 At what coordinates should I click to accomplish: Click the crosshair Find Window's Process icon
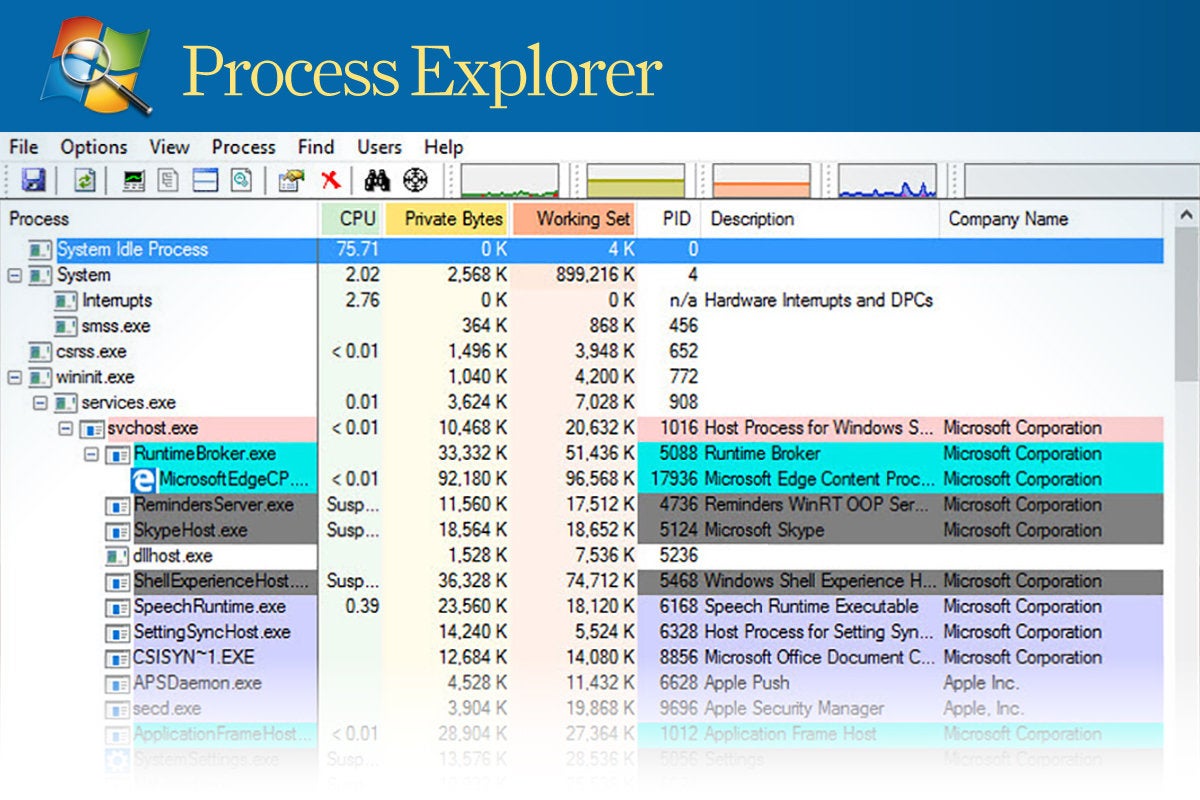[x=415, y=180]
